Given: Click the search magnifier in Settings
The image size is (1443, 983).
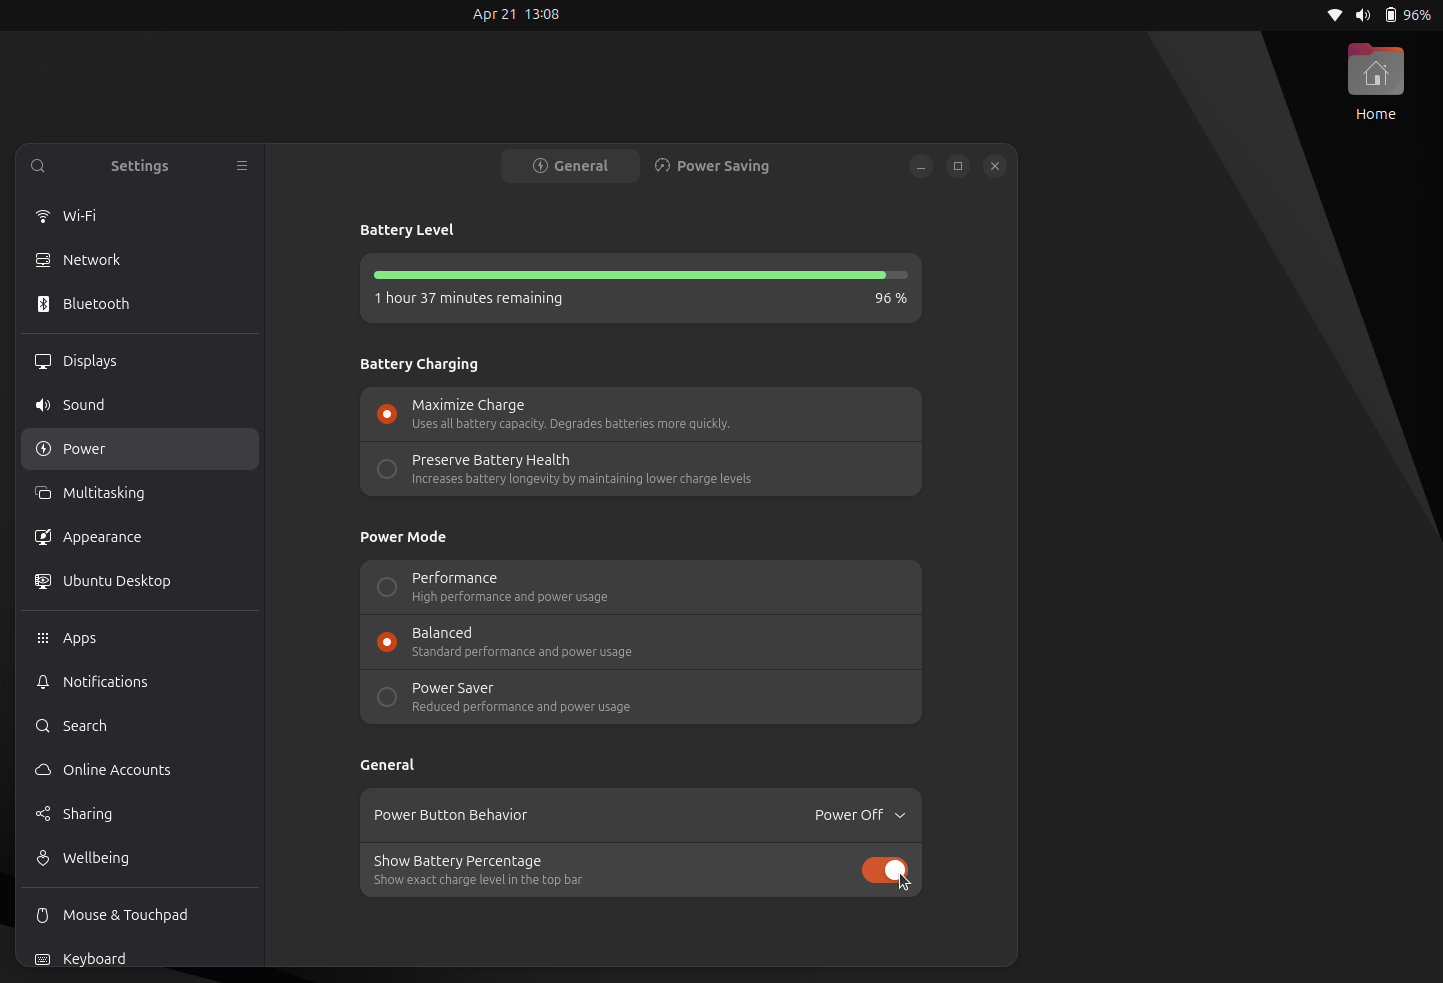Looking at the screenshot, I should (37, 165).
